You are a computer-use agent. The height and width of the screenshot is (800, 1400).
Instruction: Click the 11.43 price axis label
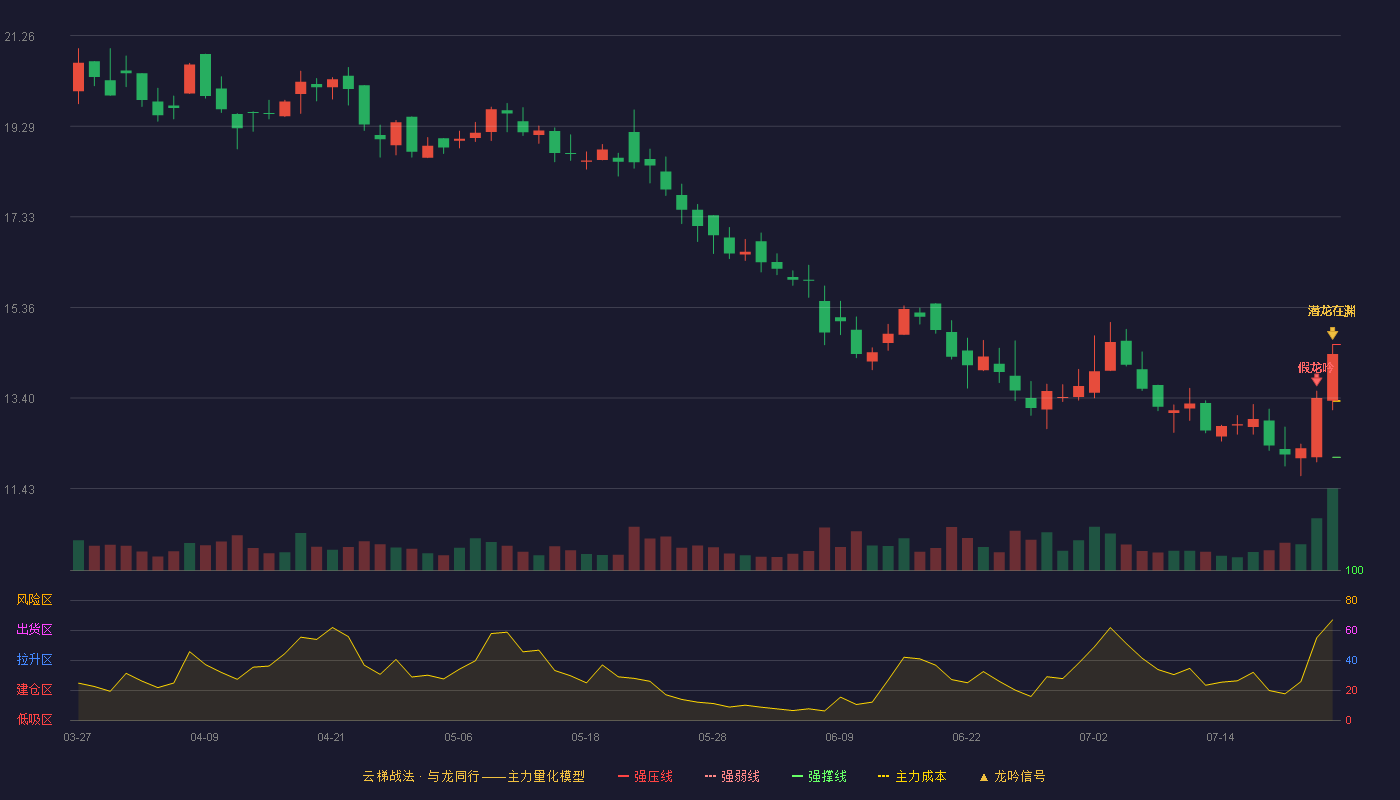[19, 489]
